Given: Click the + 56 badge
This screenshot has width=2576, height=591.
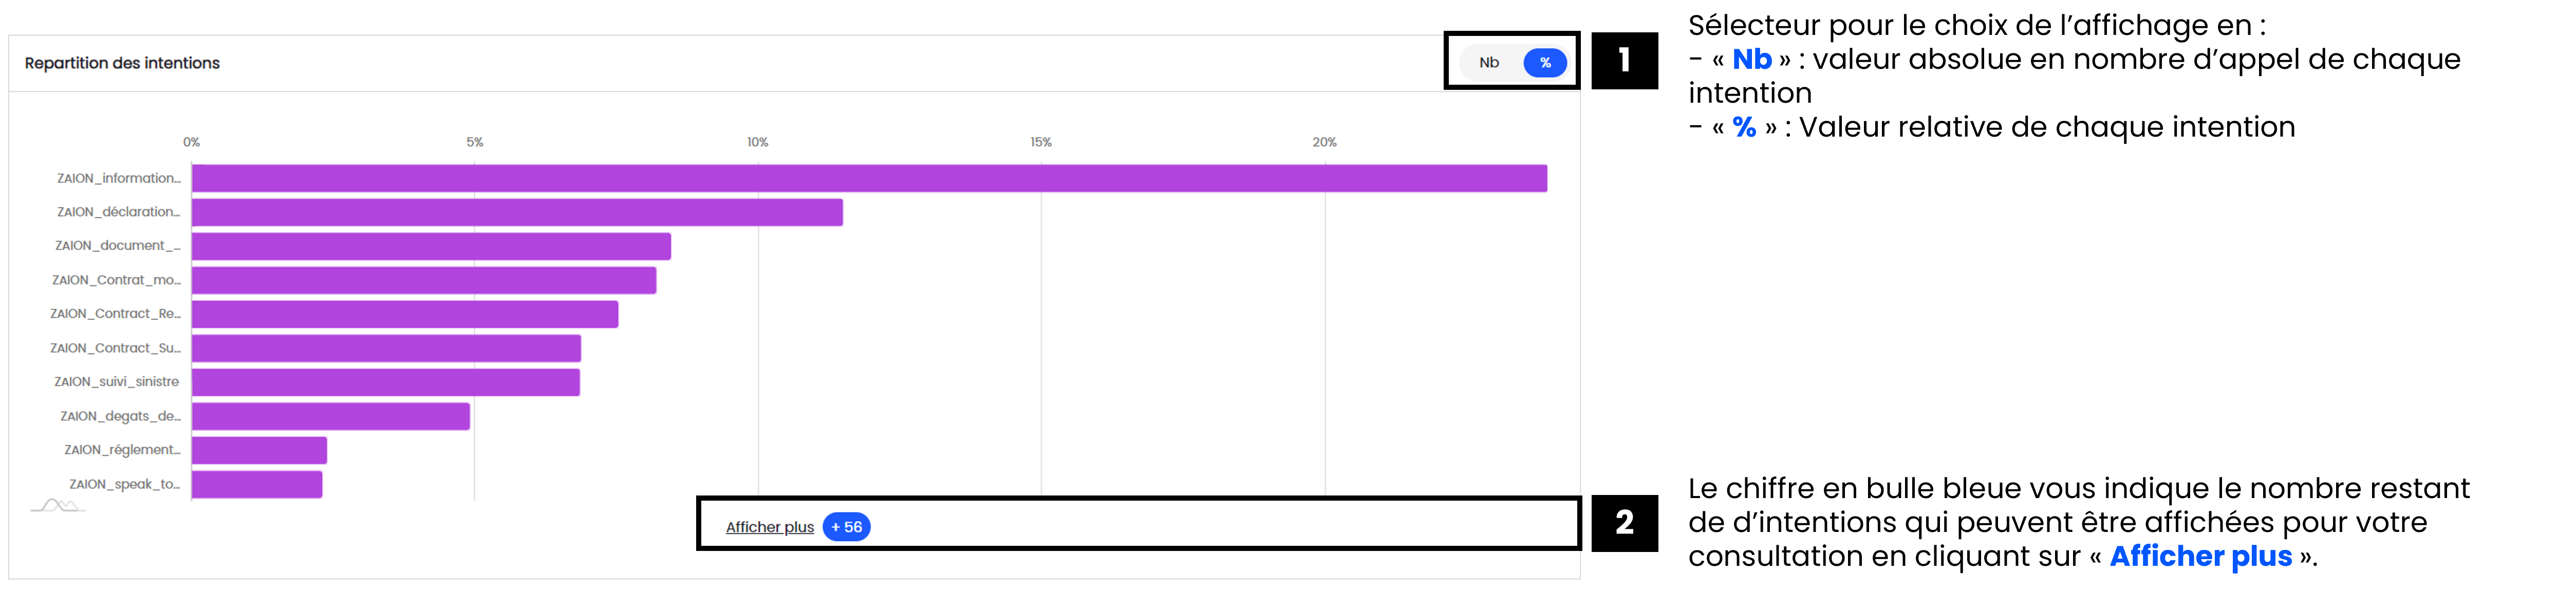Looking at the screenshot, I should pos(846,527).
